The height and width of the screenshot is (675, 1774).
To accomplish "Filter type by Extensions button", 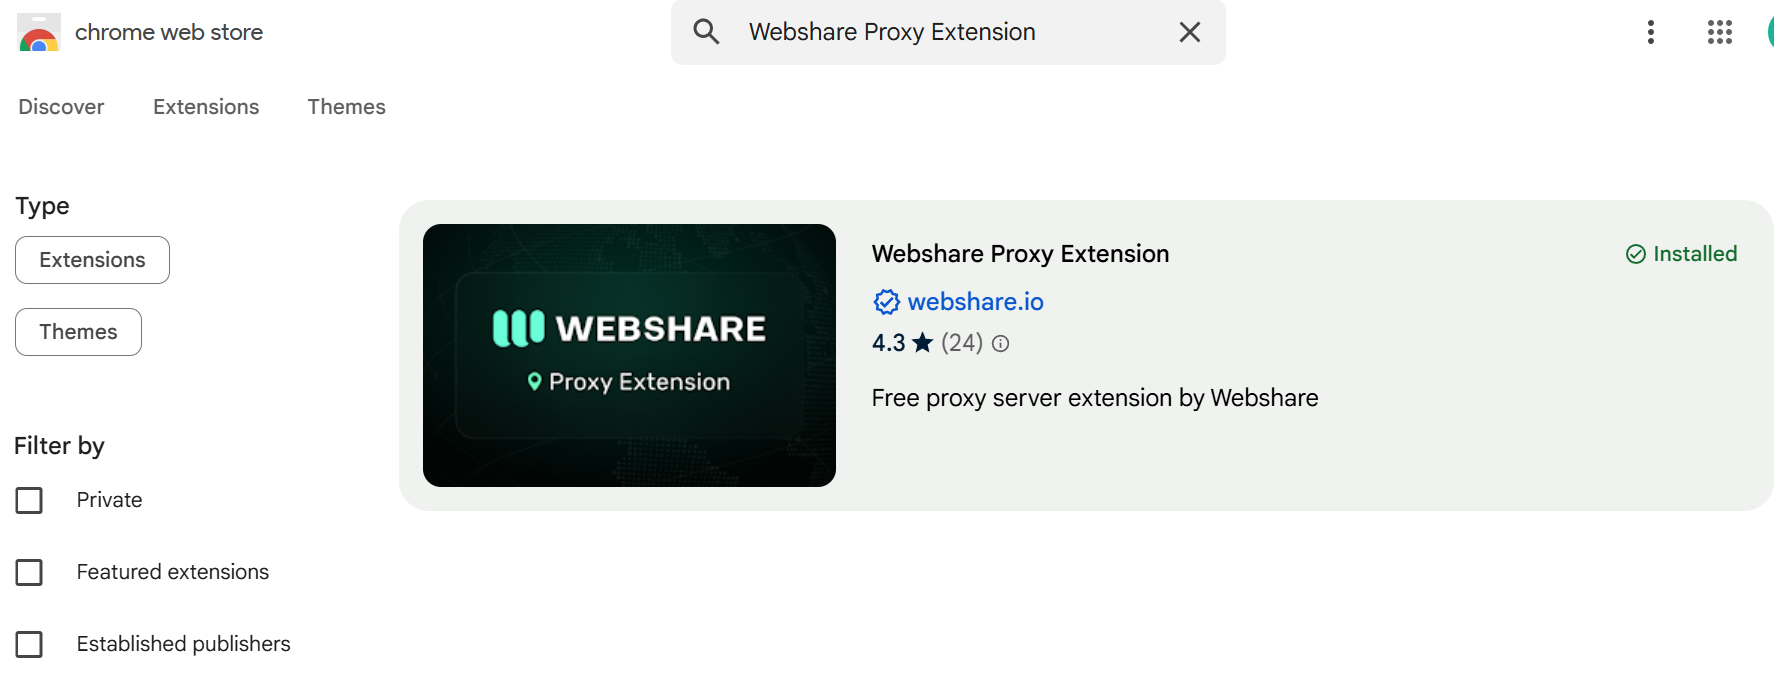I will click(x=92, y=260).
